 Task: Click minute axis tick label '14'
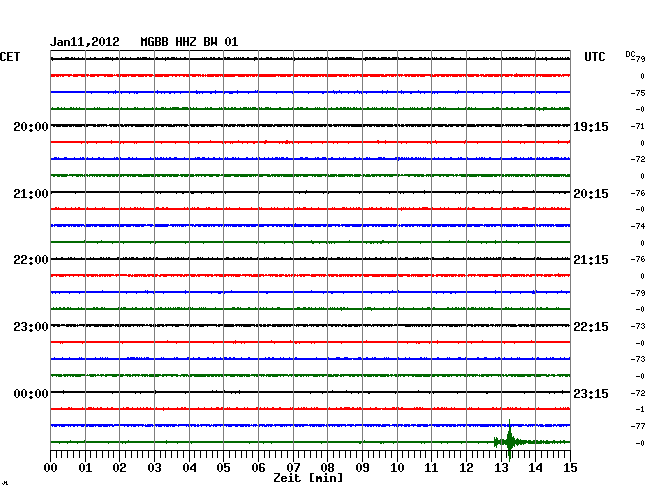pos(536,468)
